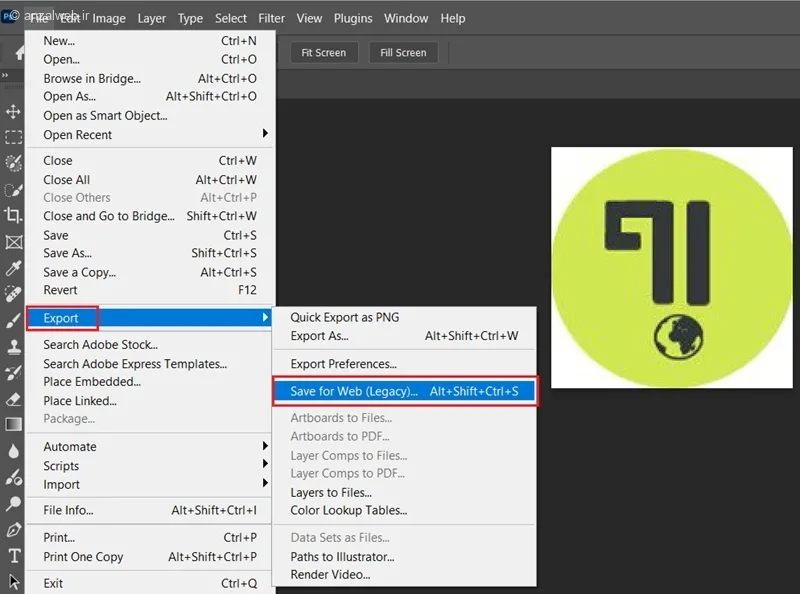Choose New from File menu
800x594 pixels.
click(149, 41)
